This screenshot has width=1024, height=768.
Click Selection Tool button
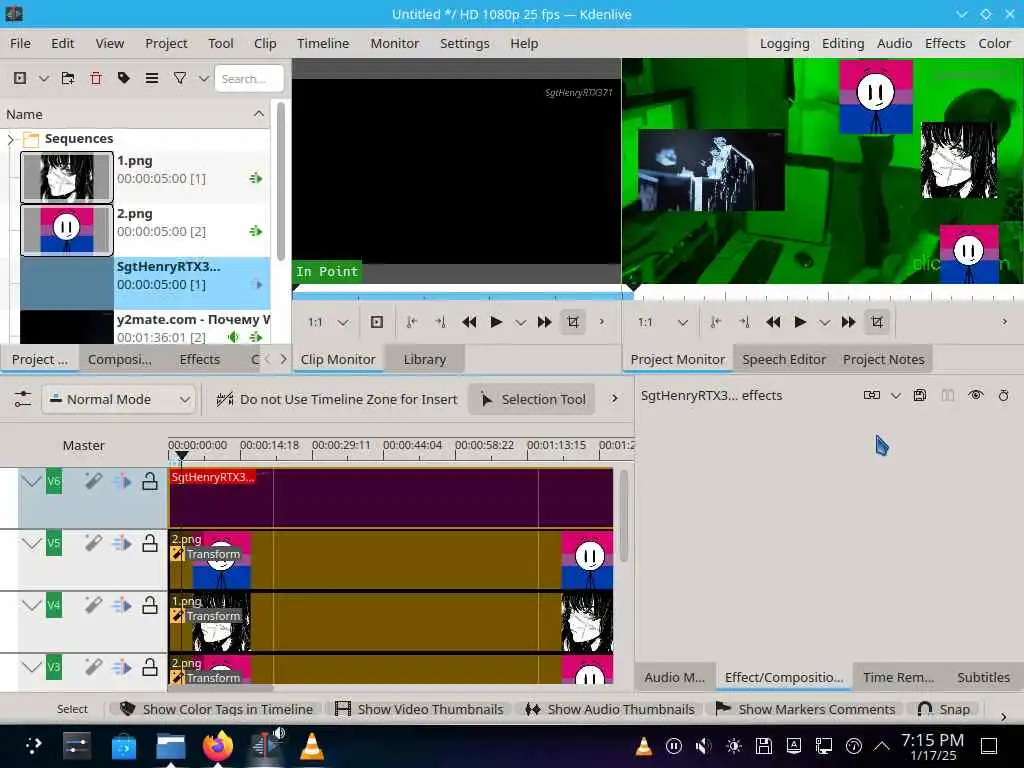click(532, 399)
